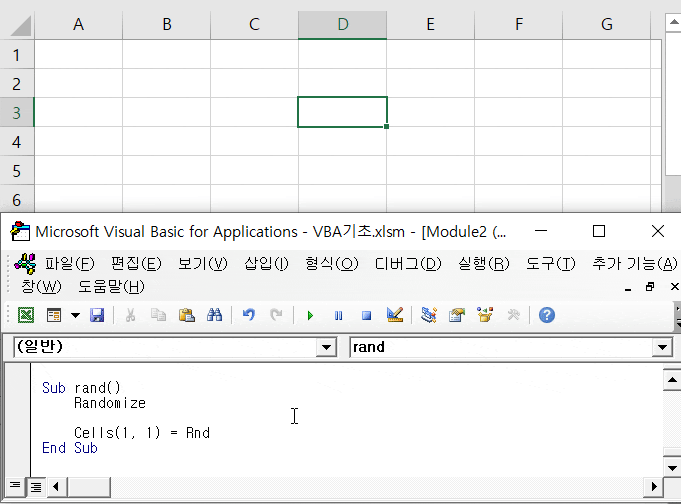Viewport: 681px width, 504px height.
Task: Switch to Procedure View button
Action: point(15,485)
